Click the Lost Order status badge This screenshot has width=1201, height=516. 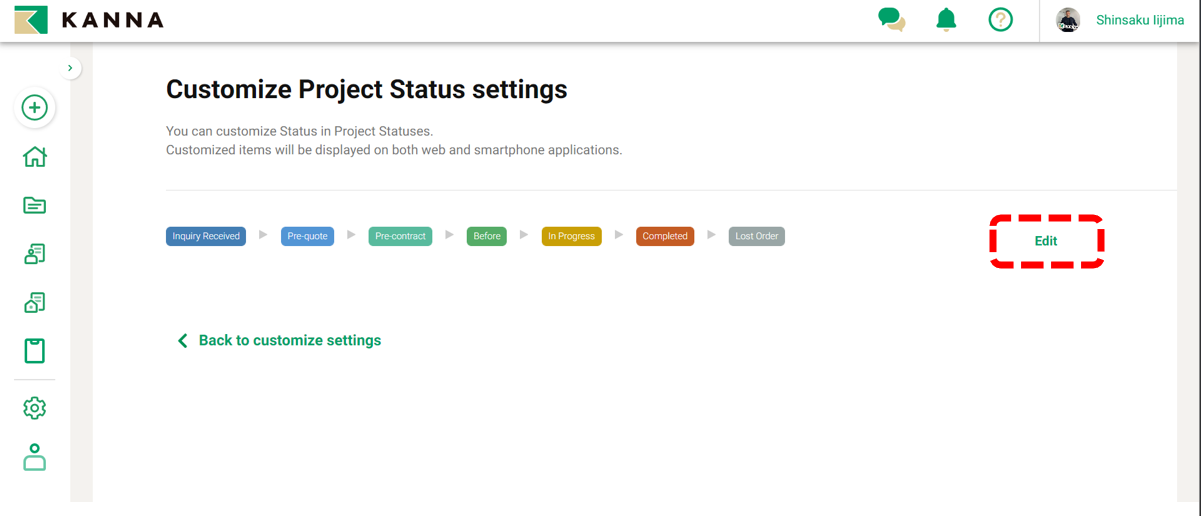[x=756, y=237]
